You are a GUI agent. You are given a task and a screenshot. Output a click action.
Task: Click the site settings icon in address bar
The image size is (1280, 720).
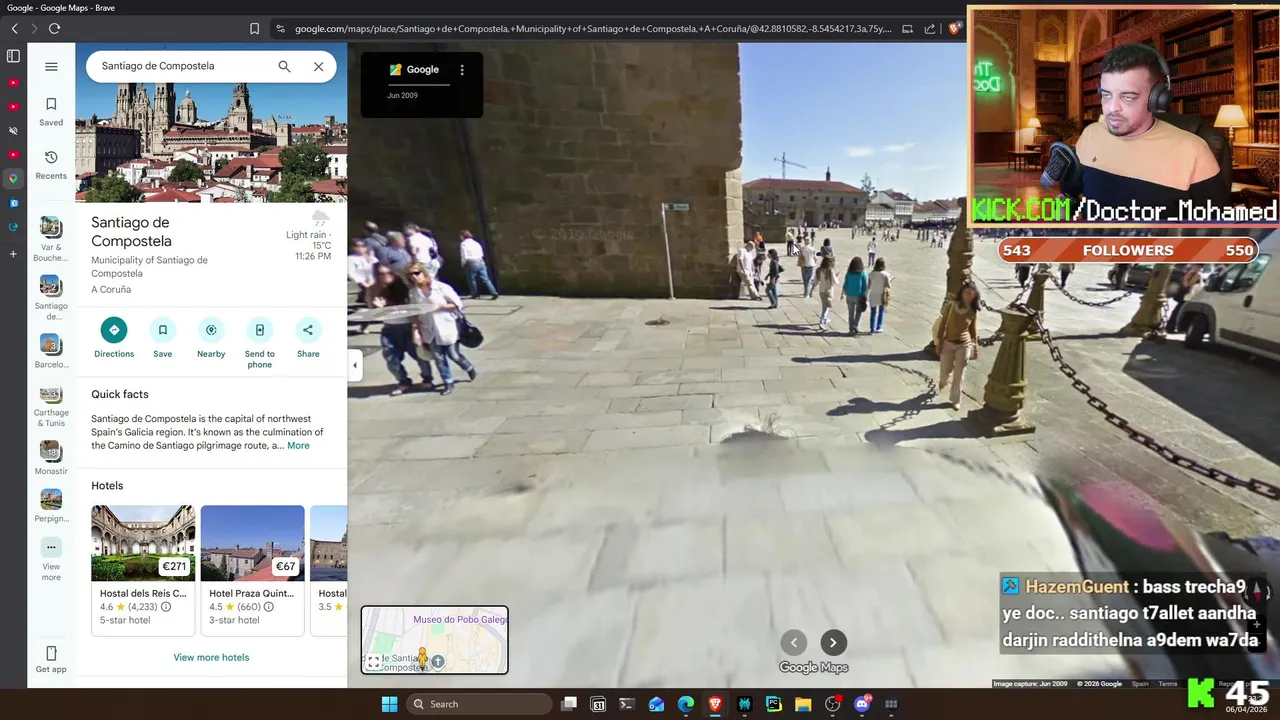pyautogui.click(x=280, y=29)
